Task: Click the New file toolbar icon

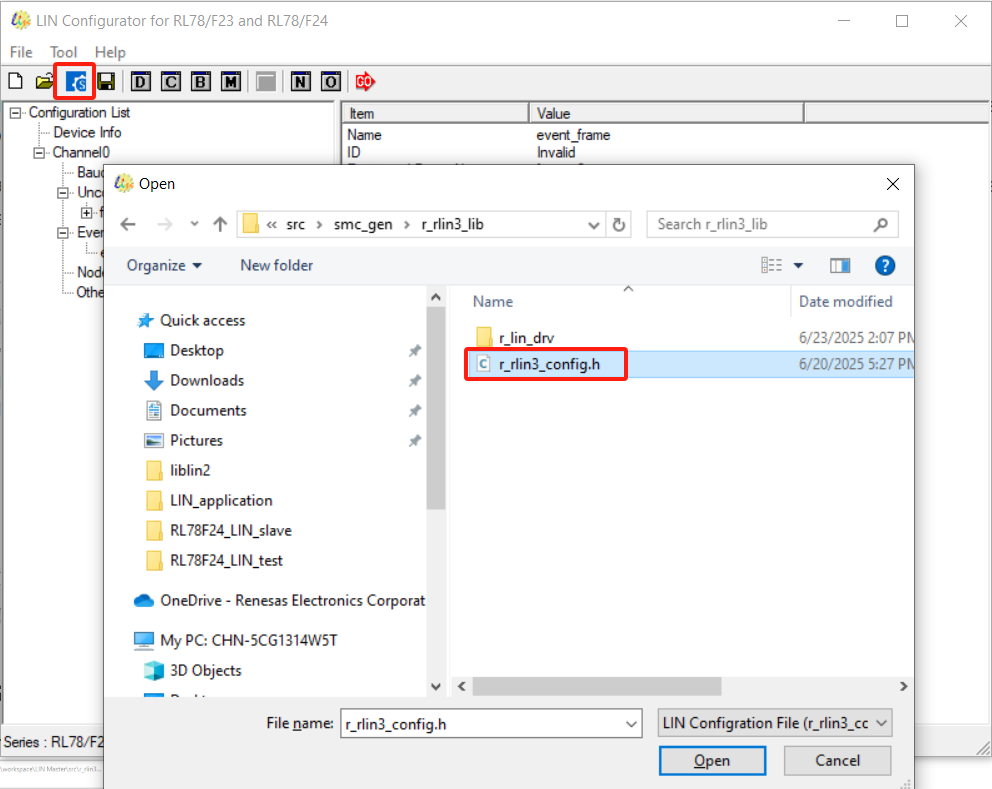Action: (x=15, y=82)
